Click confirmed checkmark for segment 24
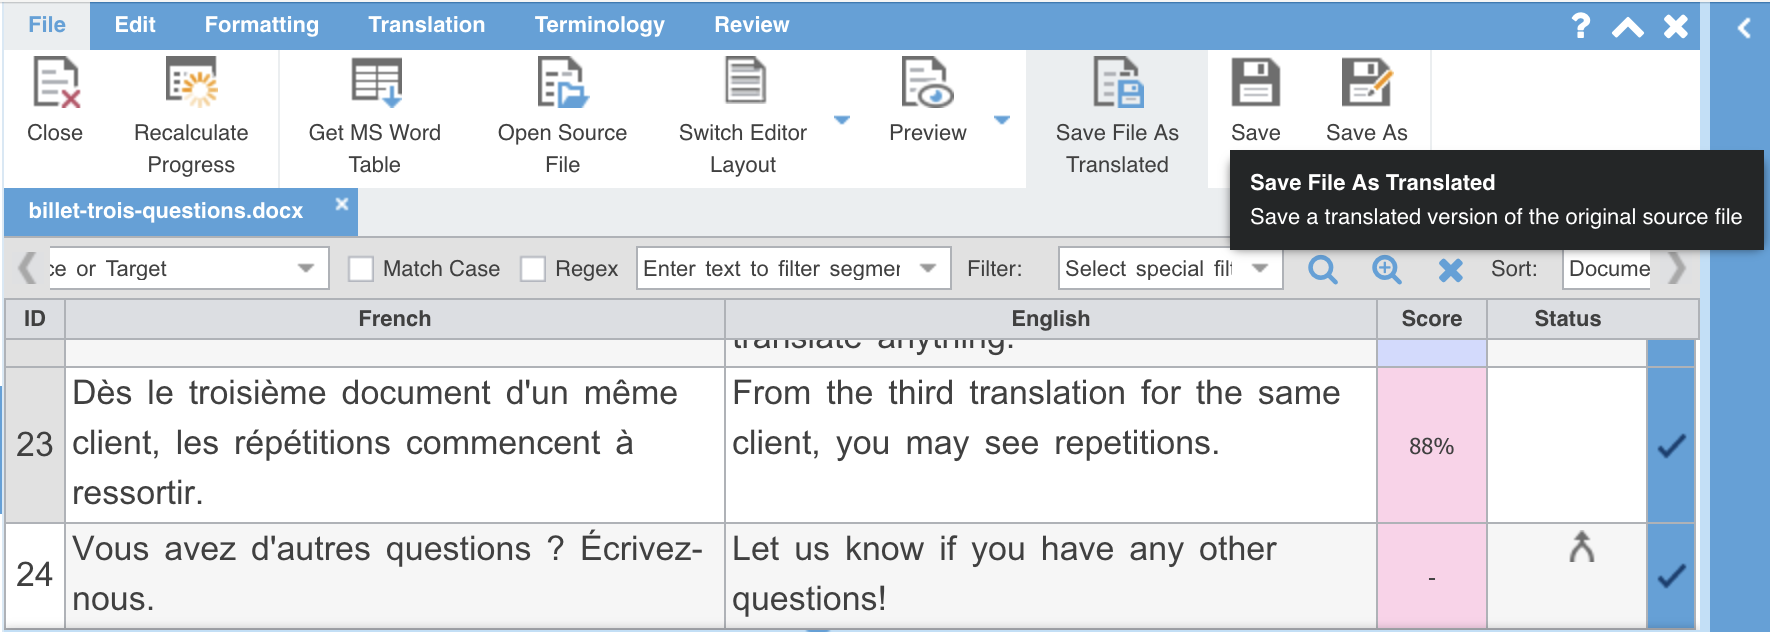Screen dimensions: 1770x632 [x=1671, y=576]
